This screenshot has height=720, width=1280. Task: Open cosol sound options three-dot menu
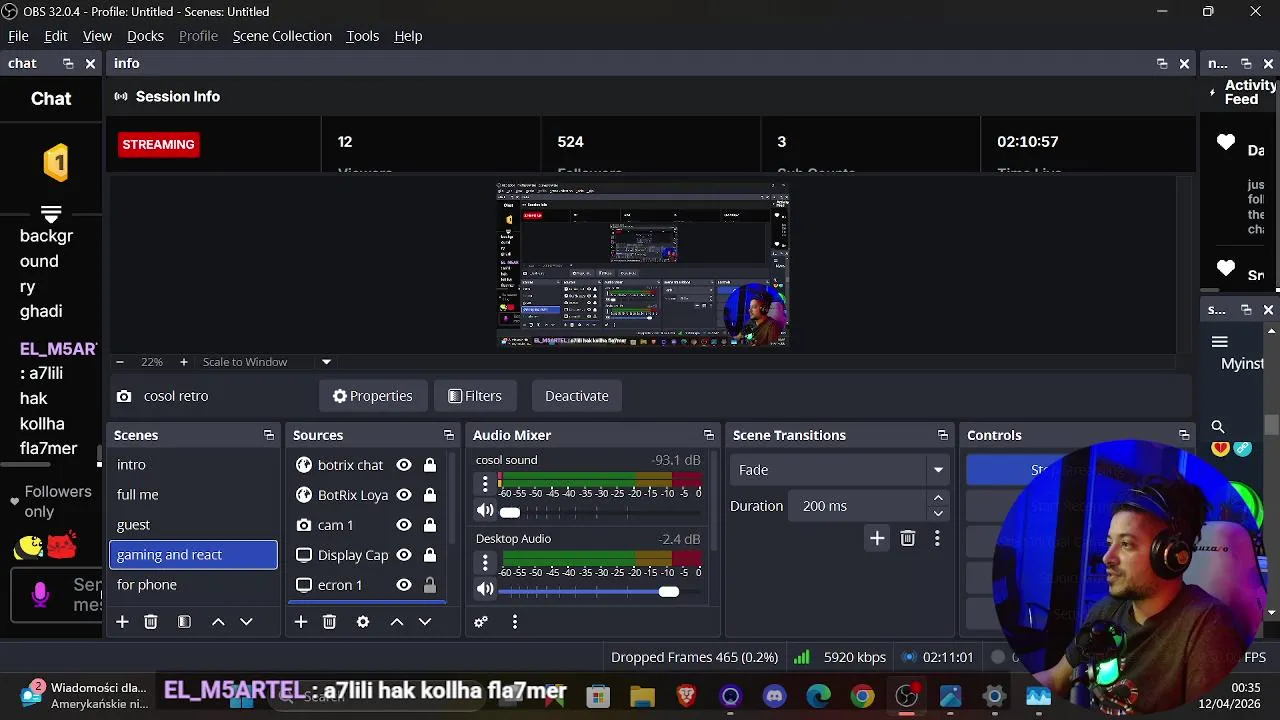tap(485, 484)
